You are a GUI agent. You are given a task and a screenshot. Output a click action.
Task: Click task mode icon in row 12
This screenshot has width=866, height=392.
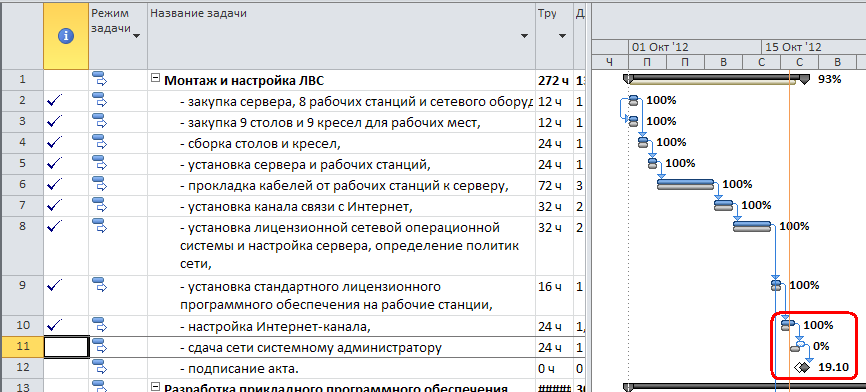click(99, 367)
